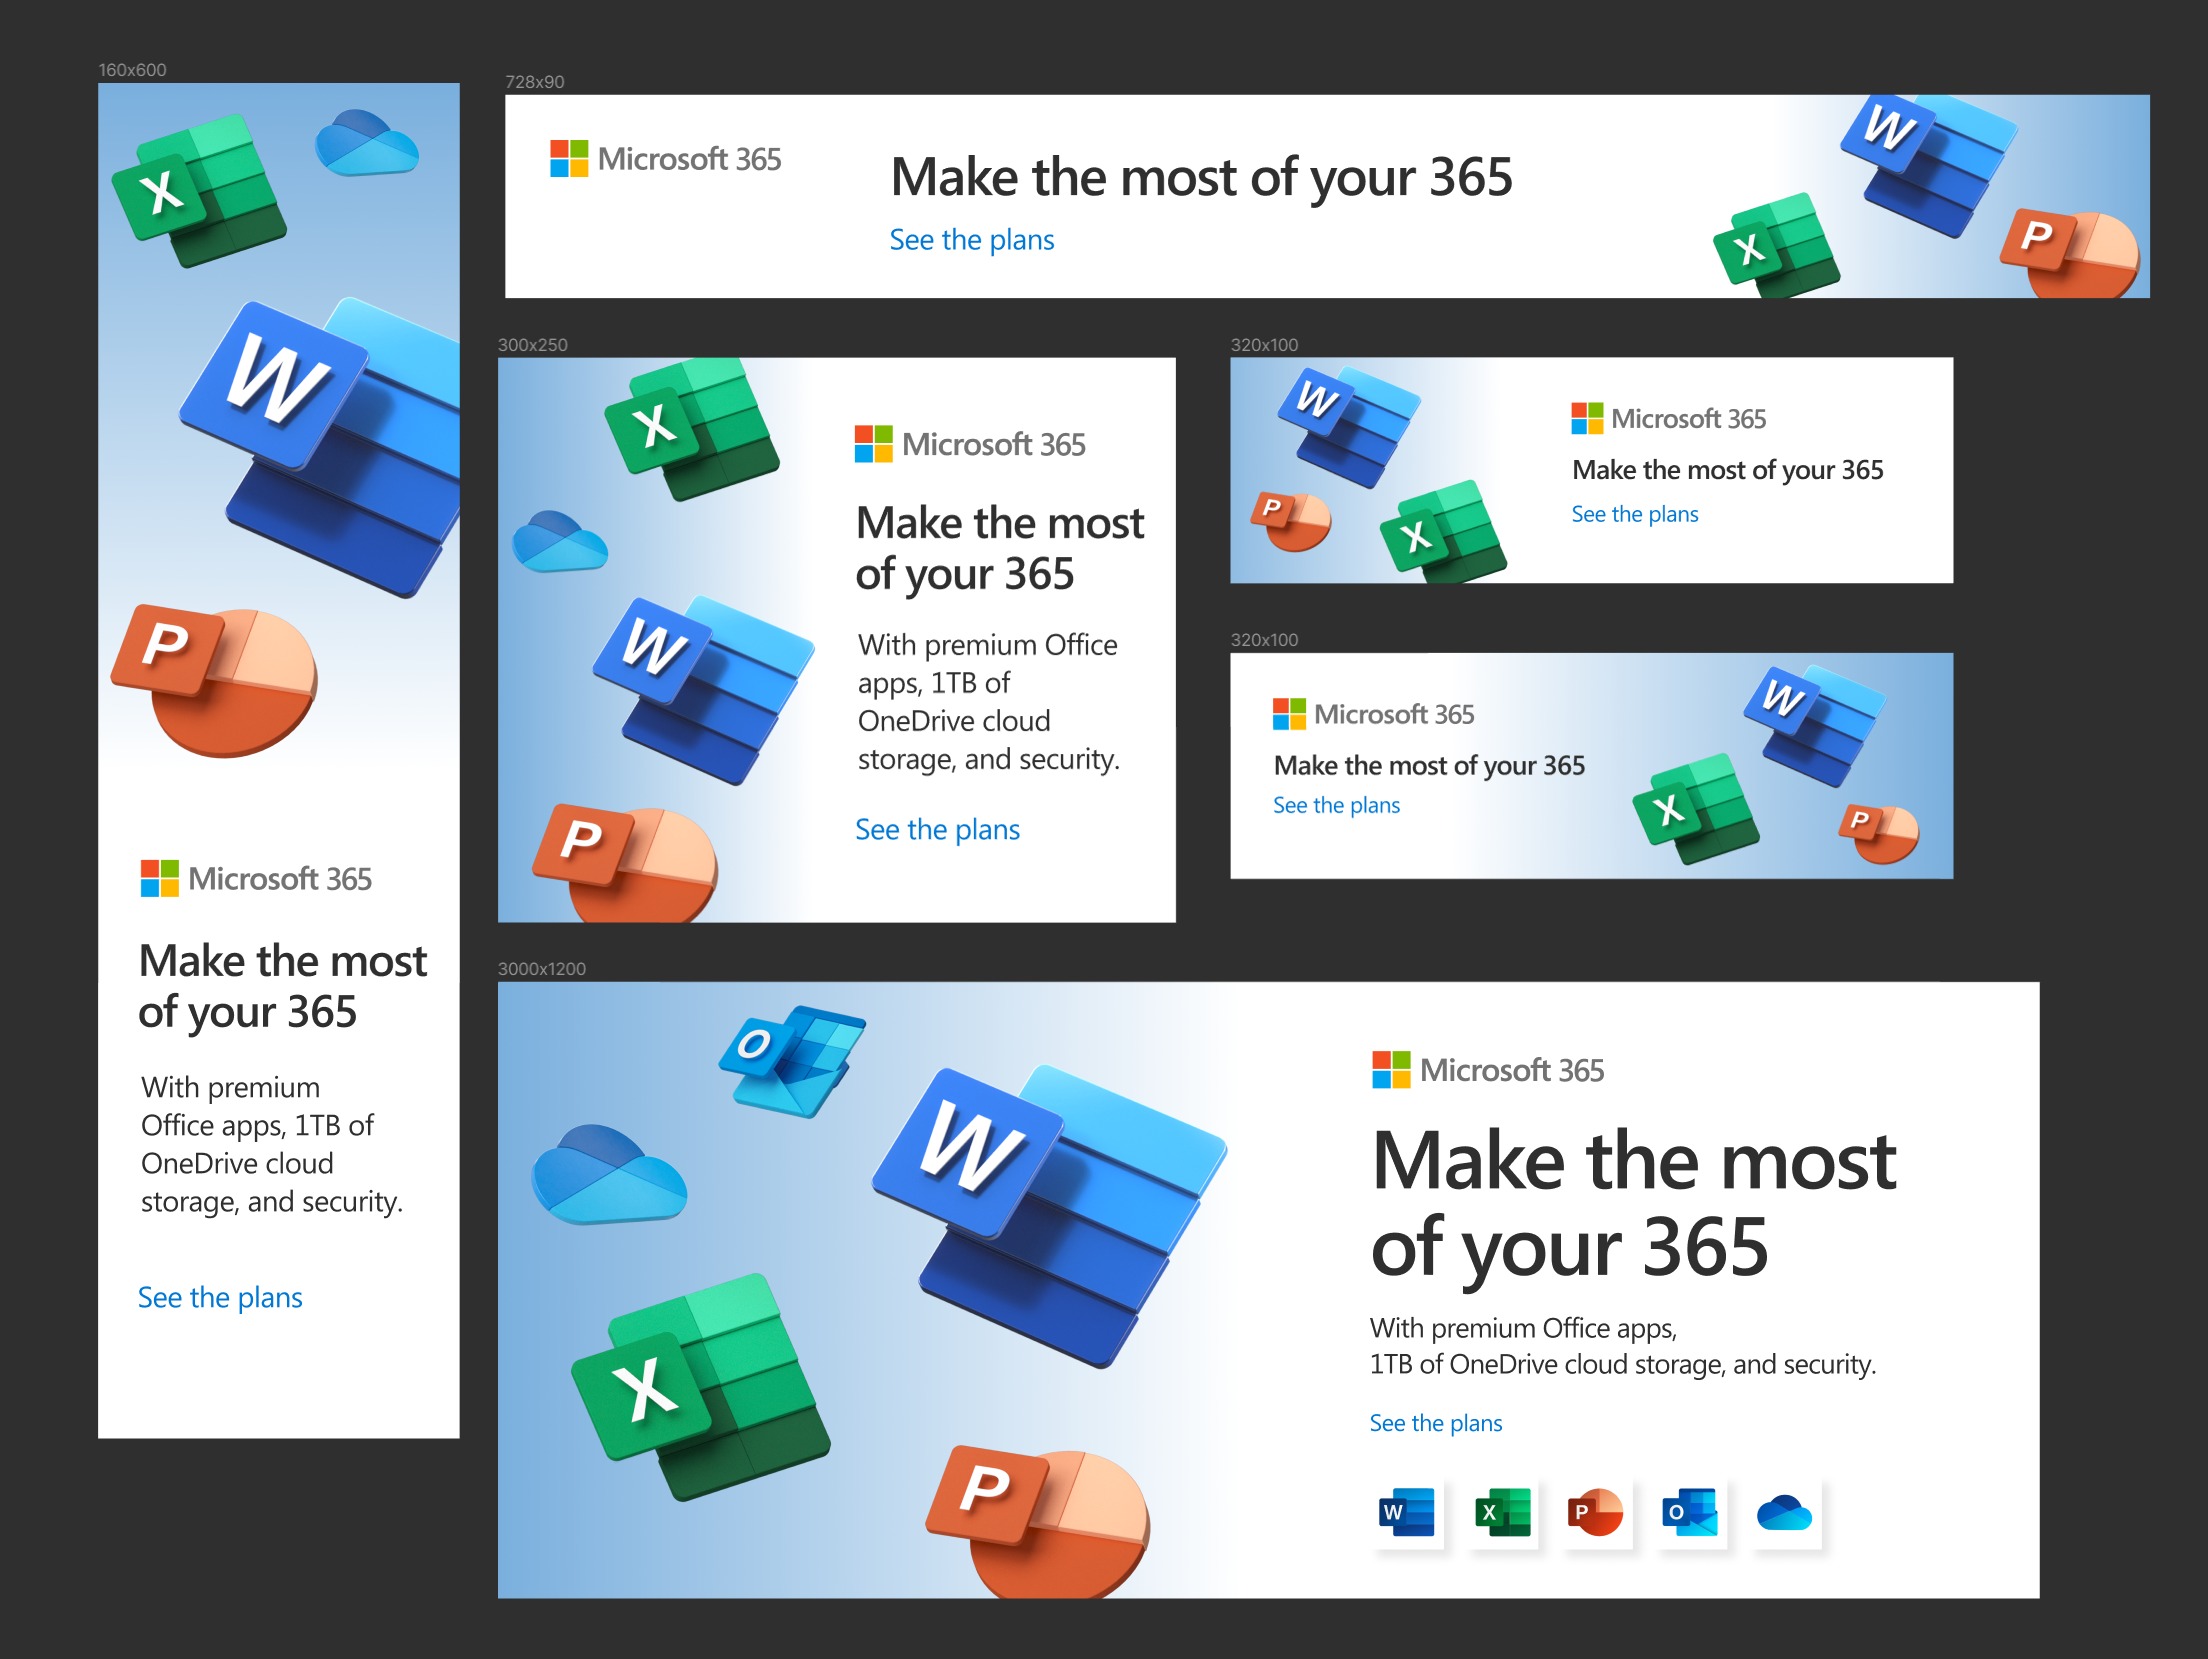The width and height of the screenshot is (2208, 1659).
Task: Click the small flat Word app tile
Action: [1406, 1512]
